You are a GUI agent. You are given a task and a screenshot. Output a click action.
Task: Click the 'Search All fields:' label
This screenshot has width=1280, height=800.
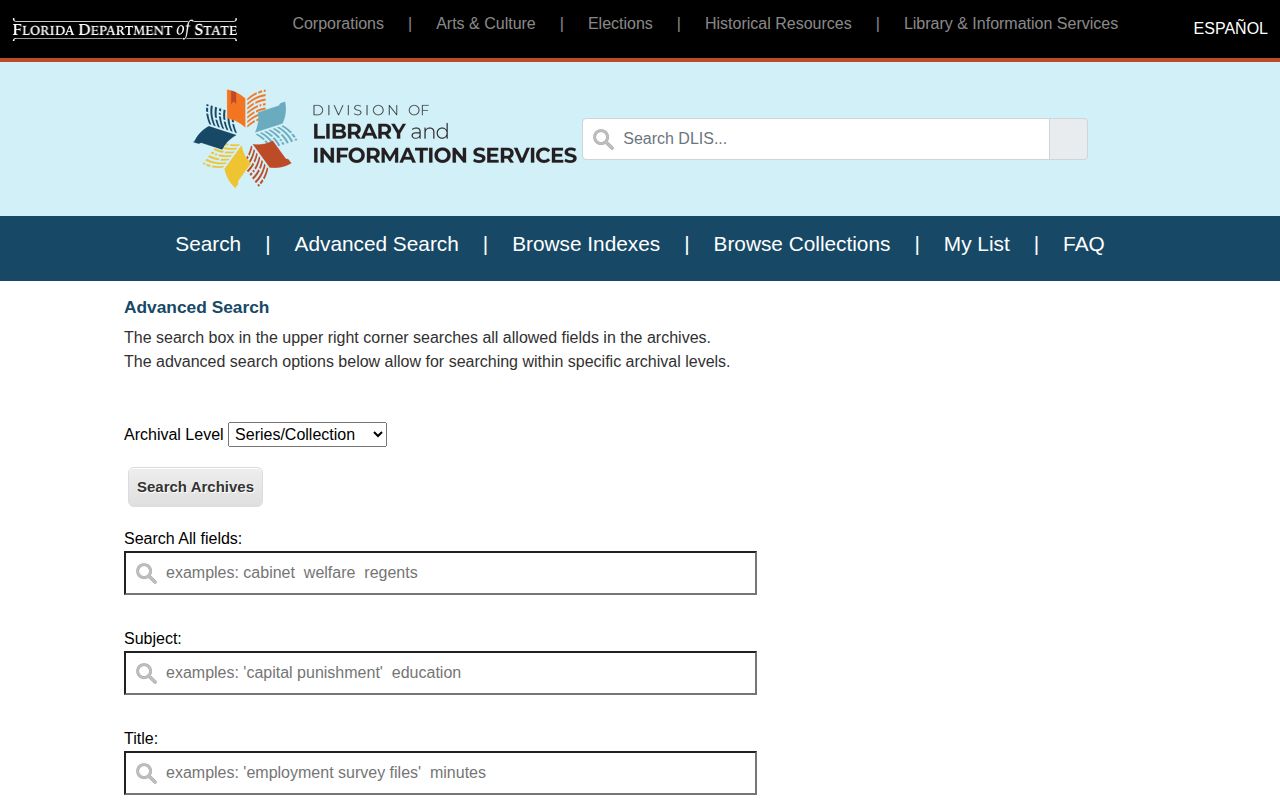coord(183,538)
